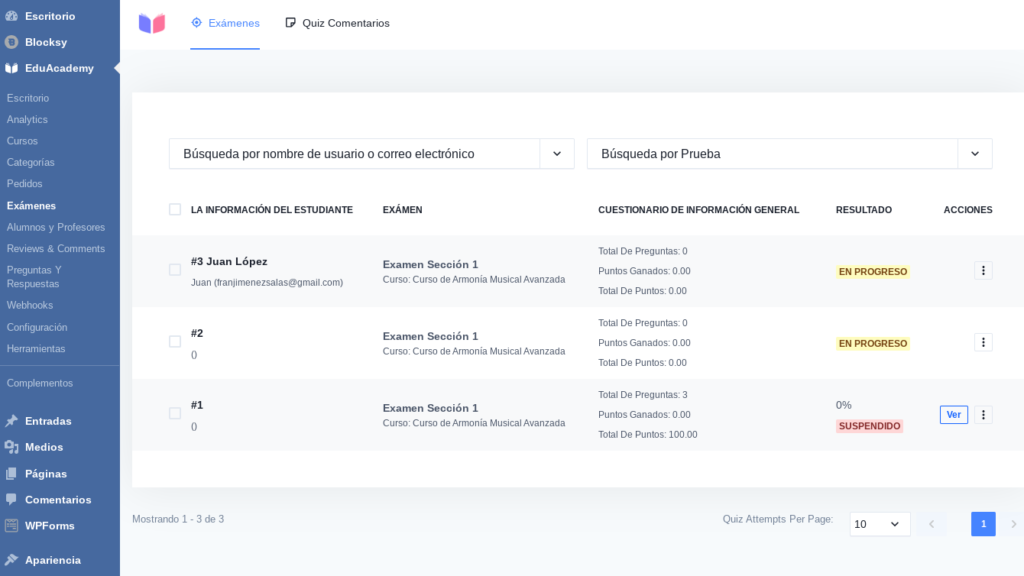The height and width of the screenshot is (576, 1024).
Task: Expand the user search dropdown arrow
Action: point(557,153)
